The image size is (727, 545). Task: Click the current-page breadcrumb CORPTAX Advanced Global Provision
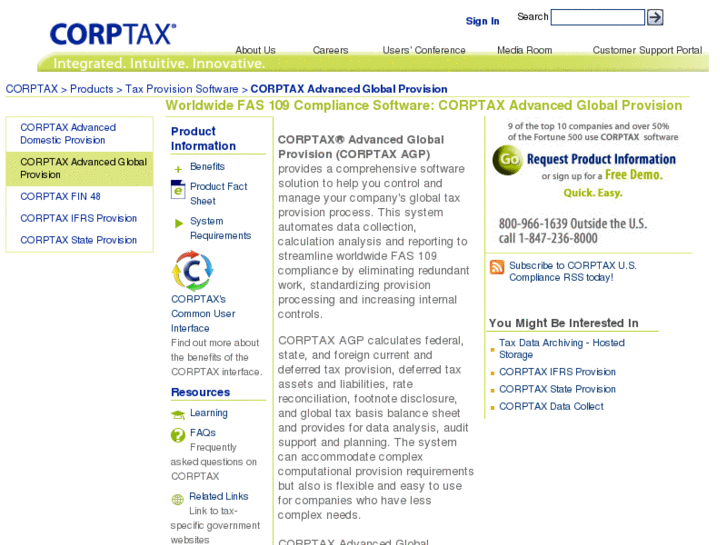point(349,89)
